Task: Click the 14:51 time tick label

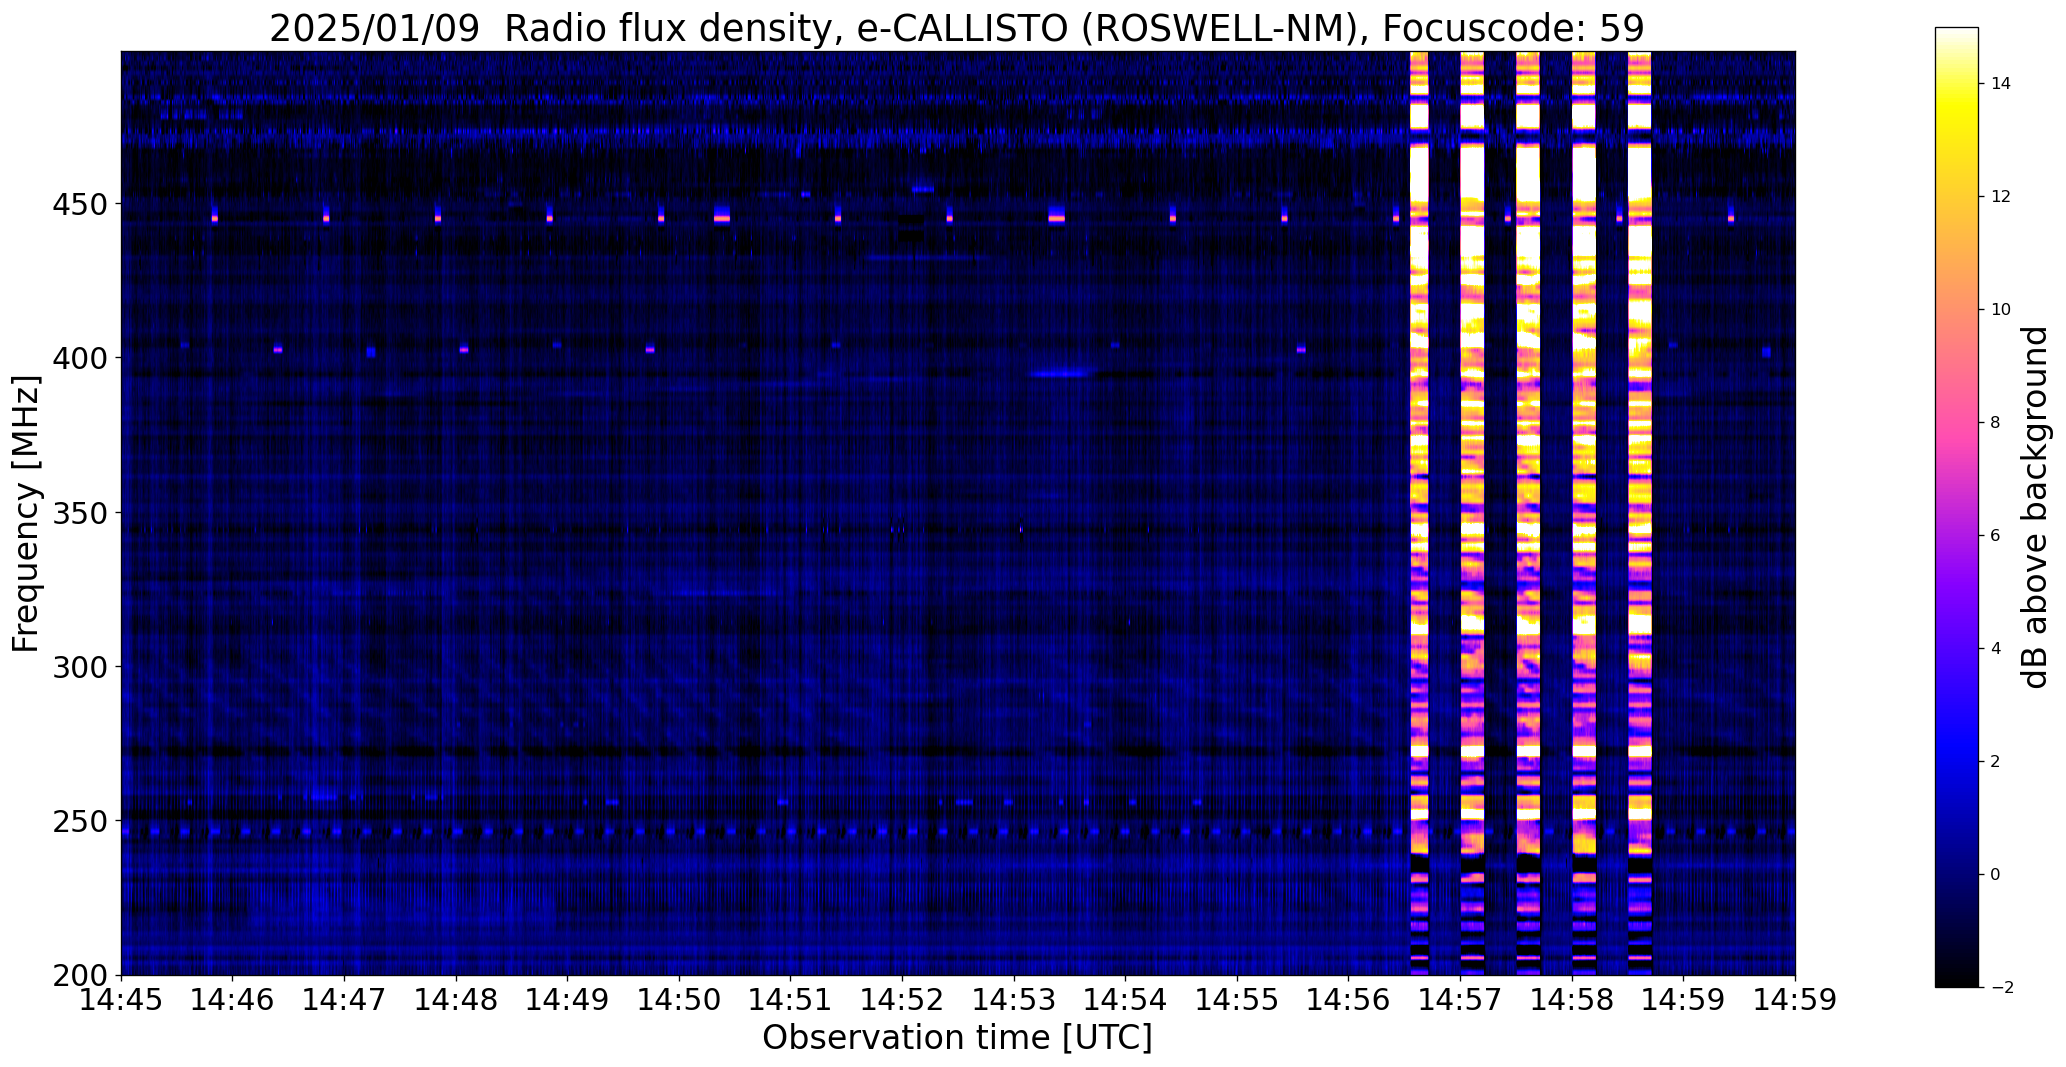Action: 791,1000
